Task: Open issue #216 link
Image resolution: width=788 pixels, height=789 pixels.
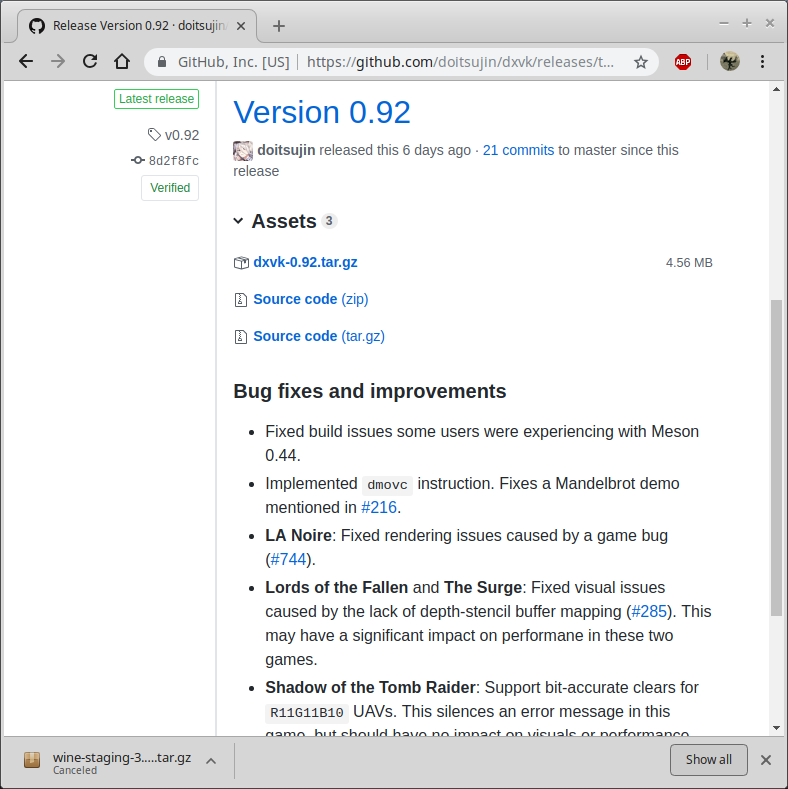Action: click(x=379, y=508)
